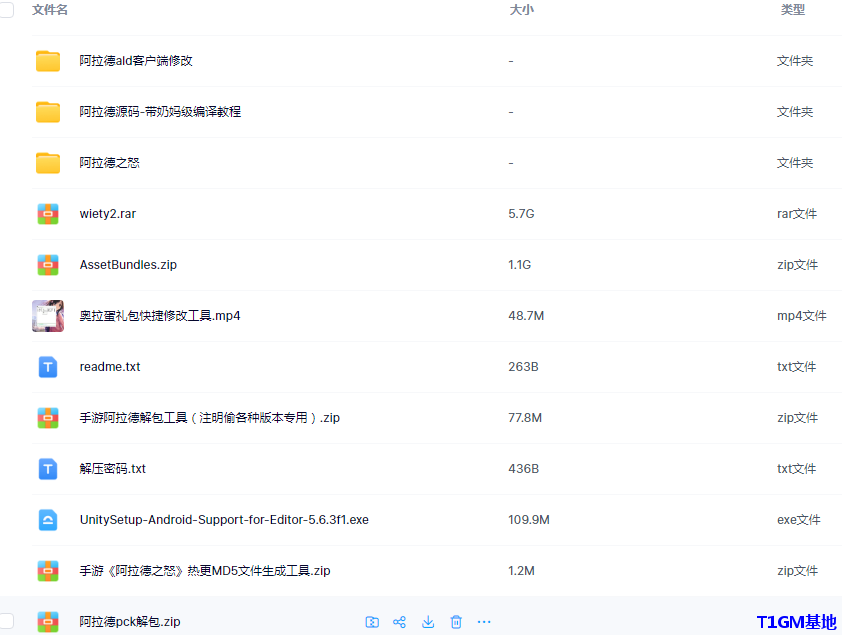Select file name readme.txt
The image size is (842, 635).
(110, 367)
